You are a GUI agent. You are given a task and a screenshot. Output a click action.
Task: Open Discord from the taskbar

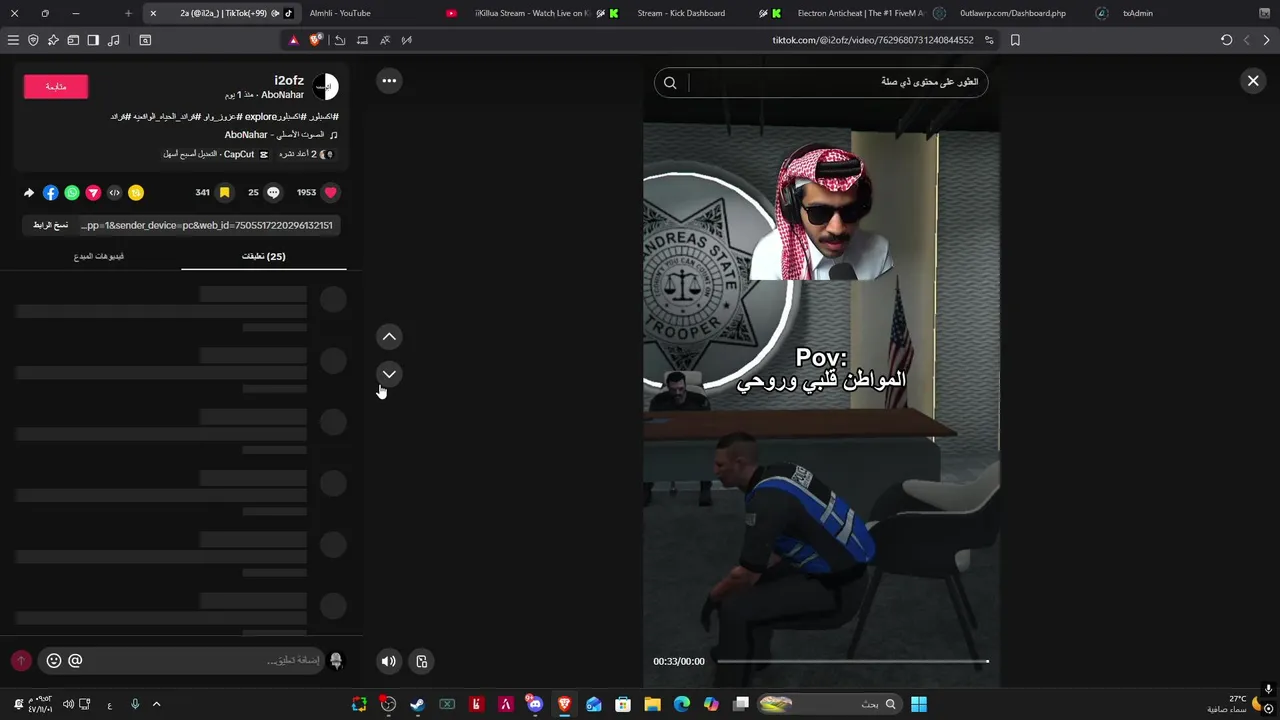[536, 704]
